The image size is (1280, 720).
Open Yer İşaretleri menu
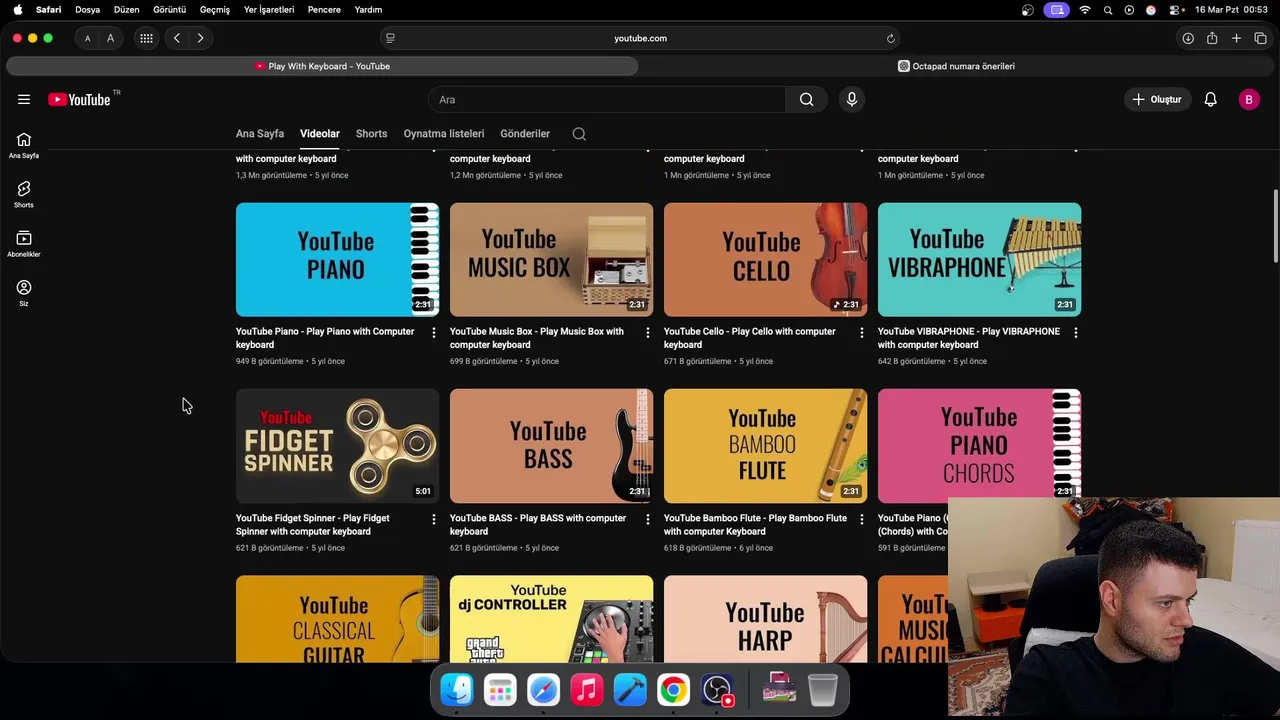pos(269,9)
